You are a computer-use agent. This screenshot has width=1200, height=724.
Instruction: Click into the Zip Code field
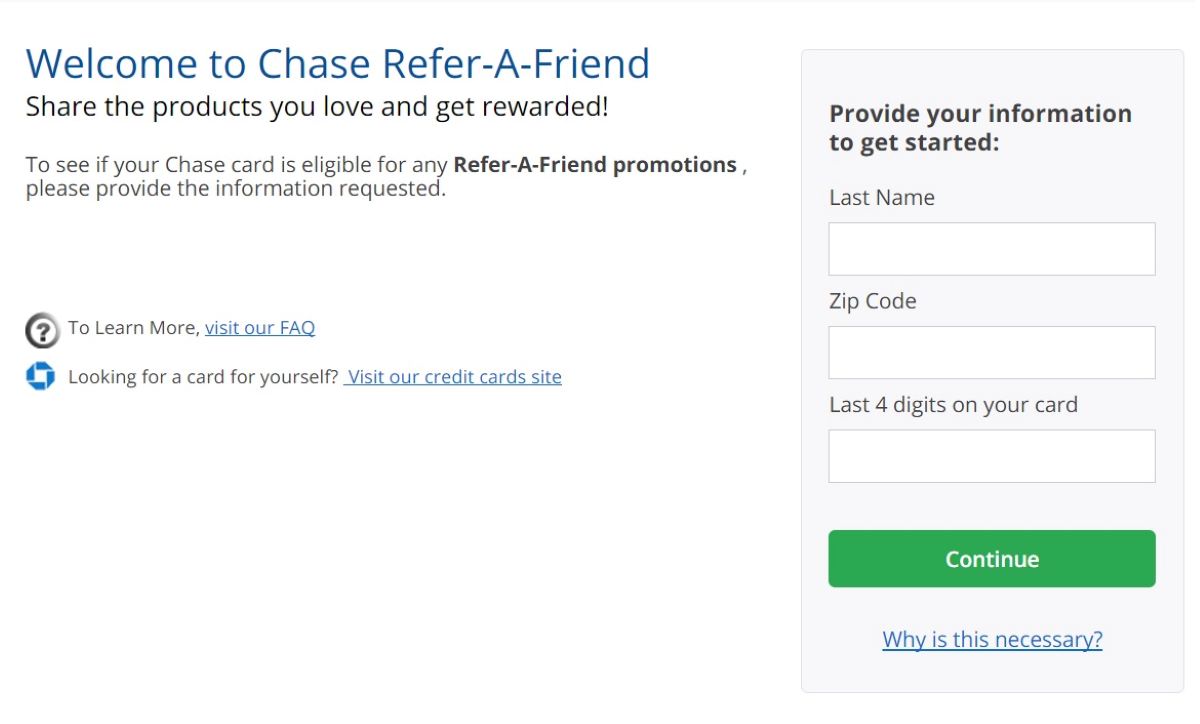[x=991, y=352]
